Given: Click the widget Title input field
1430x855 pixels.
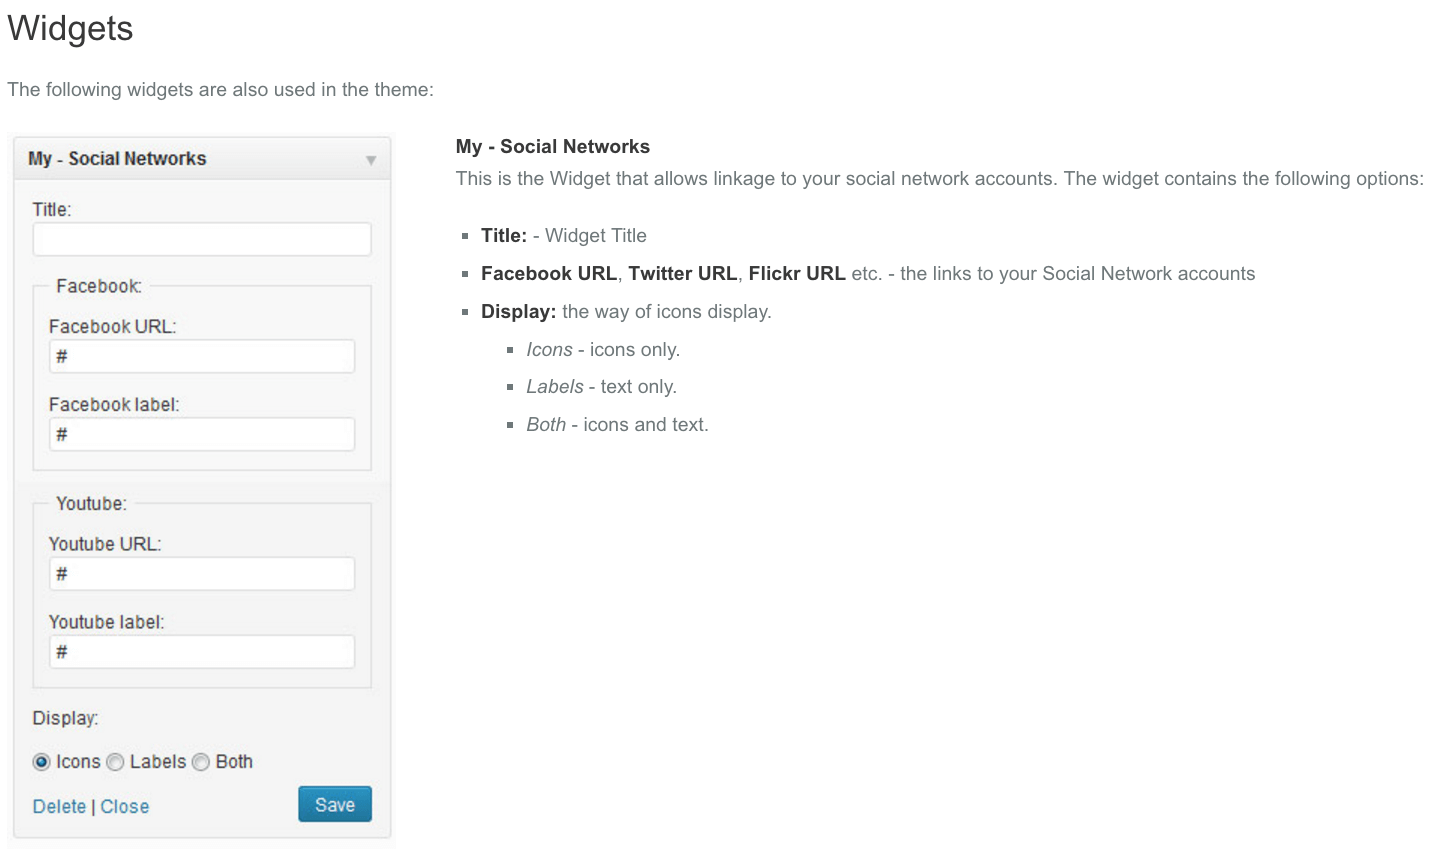Looking at the screenshot, I should [202, 239].
